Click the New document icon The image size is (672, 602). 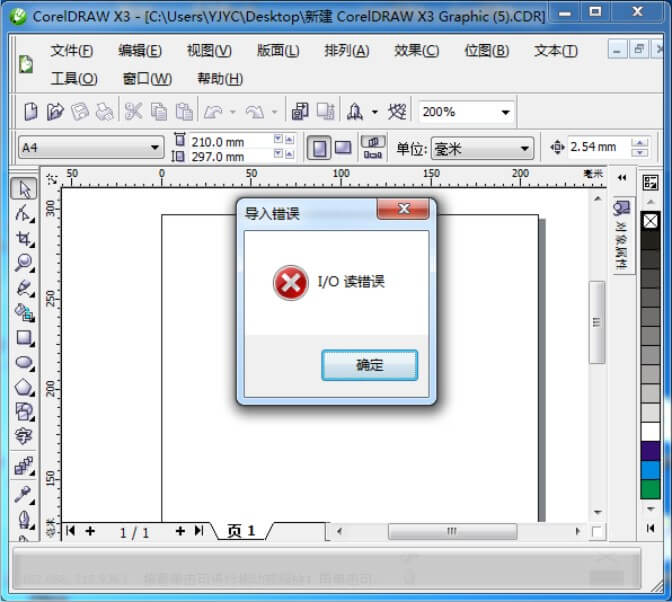(x=30, y=112)
